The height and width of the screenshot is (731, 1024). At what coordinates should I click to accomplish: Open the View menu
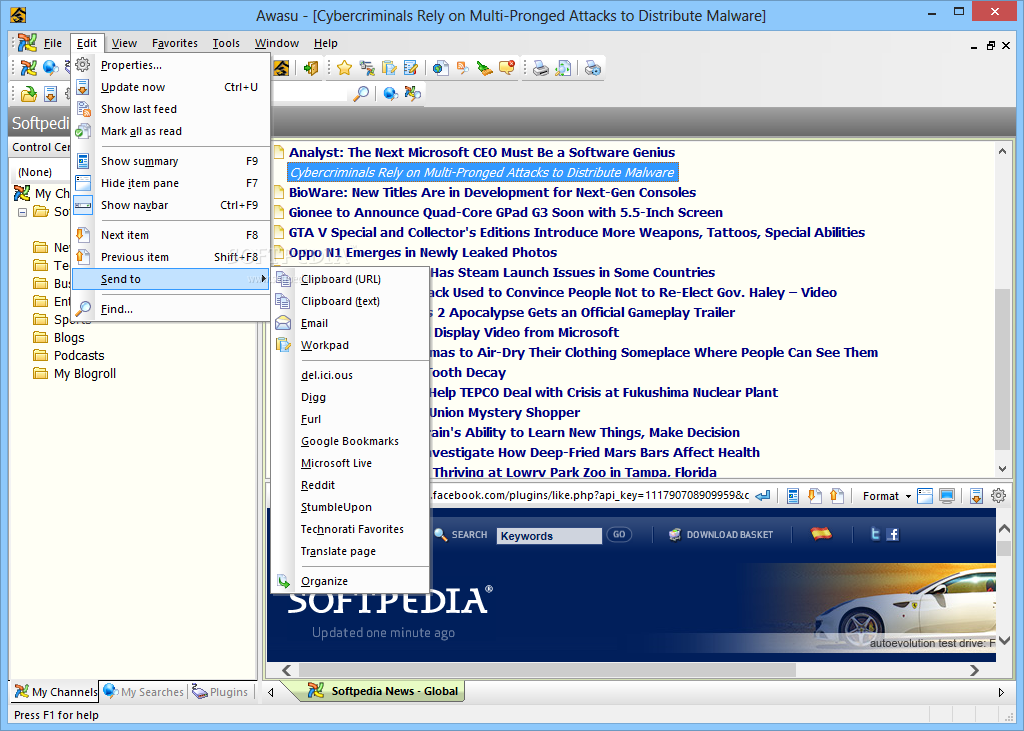coord(124,43)
